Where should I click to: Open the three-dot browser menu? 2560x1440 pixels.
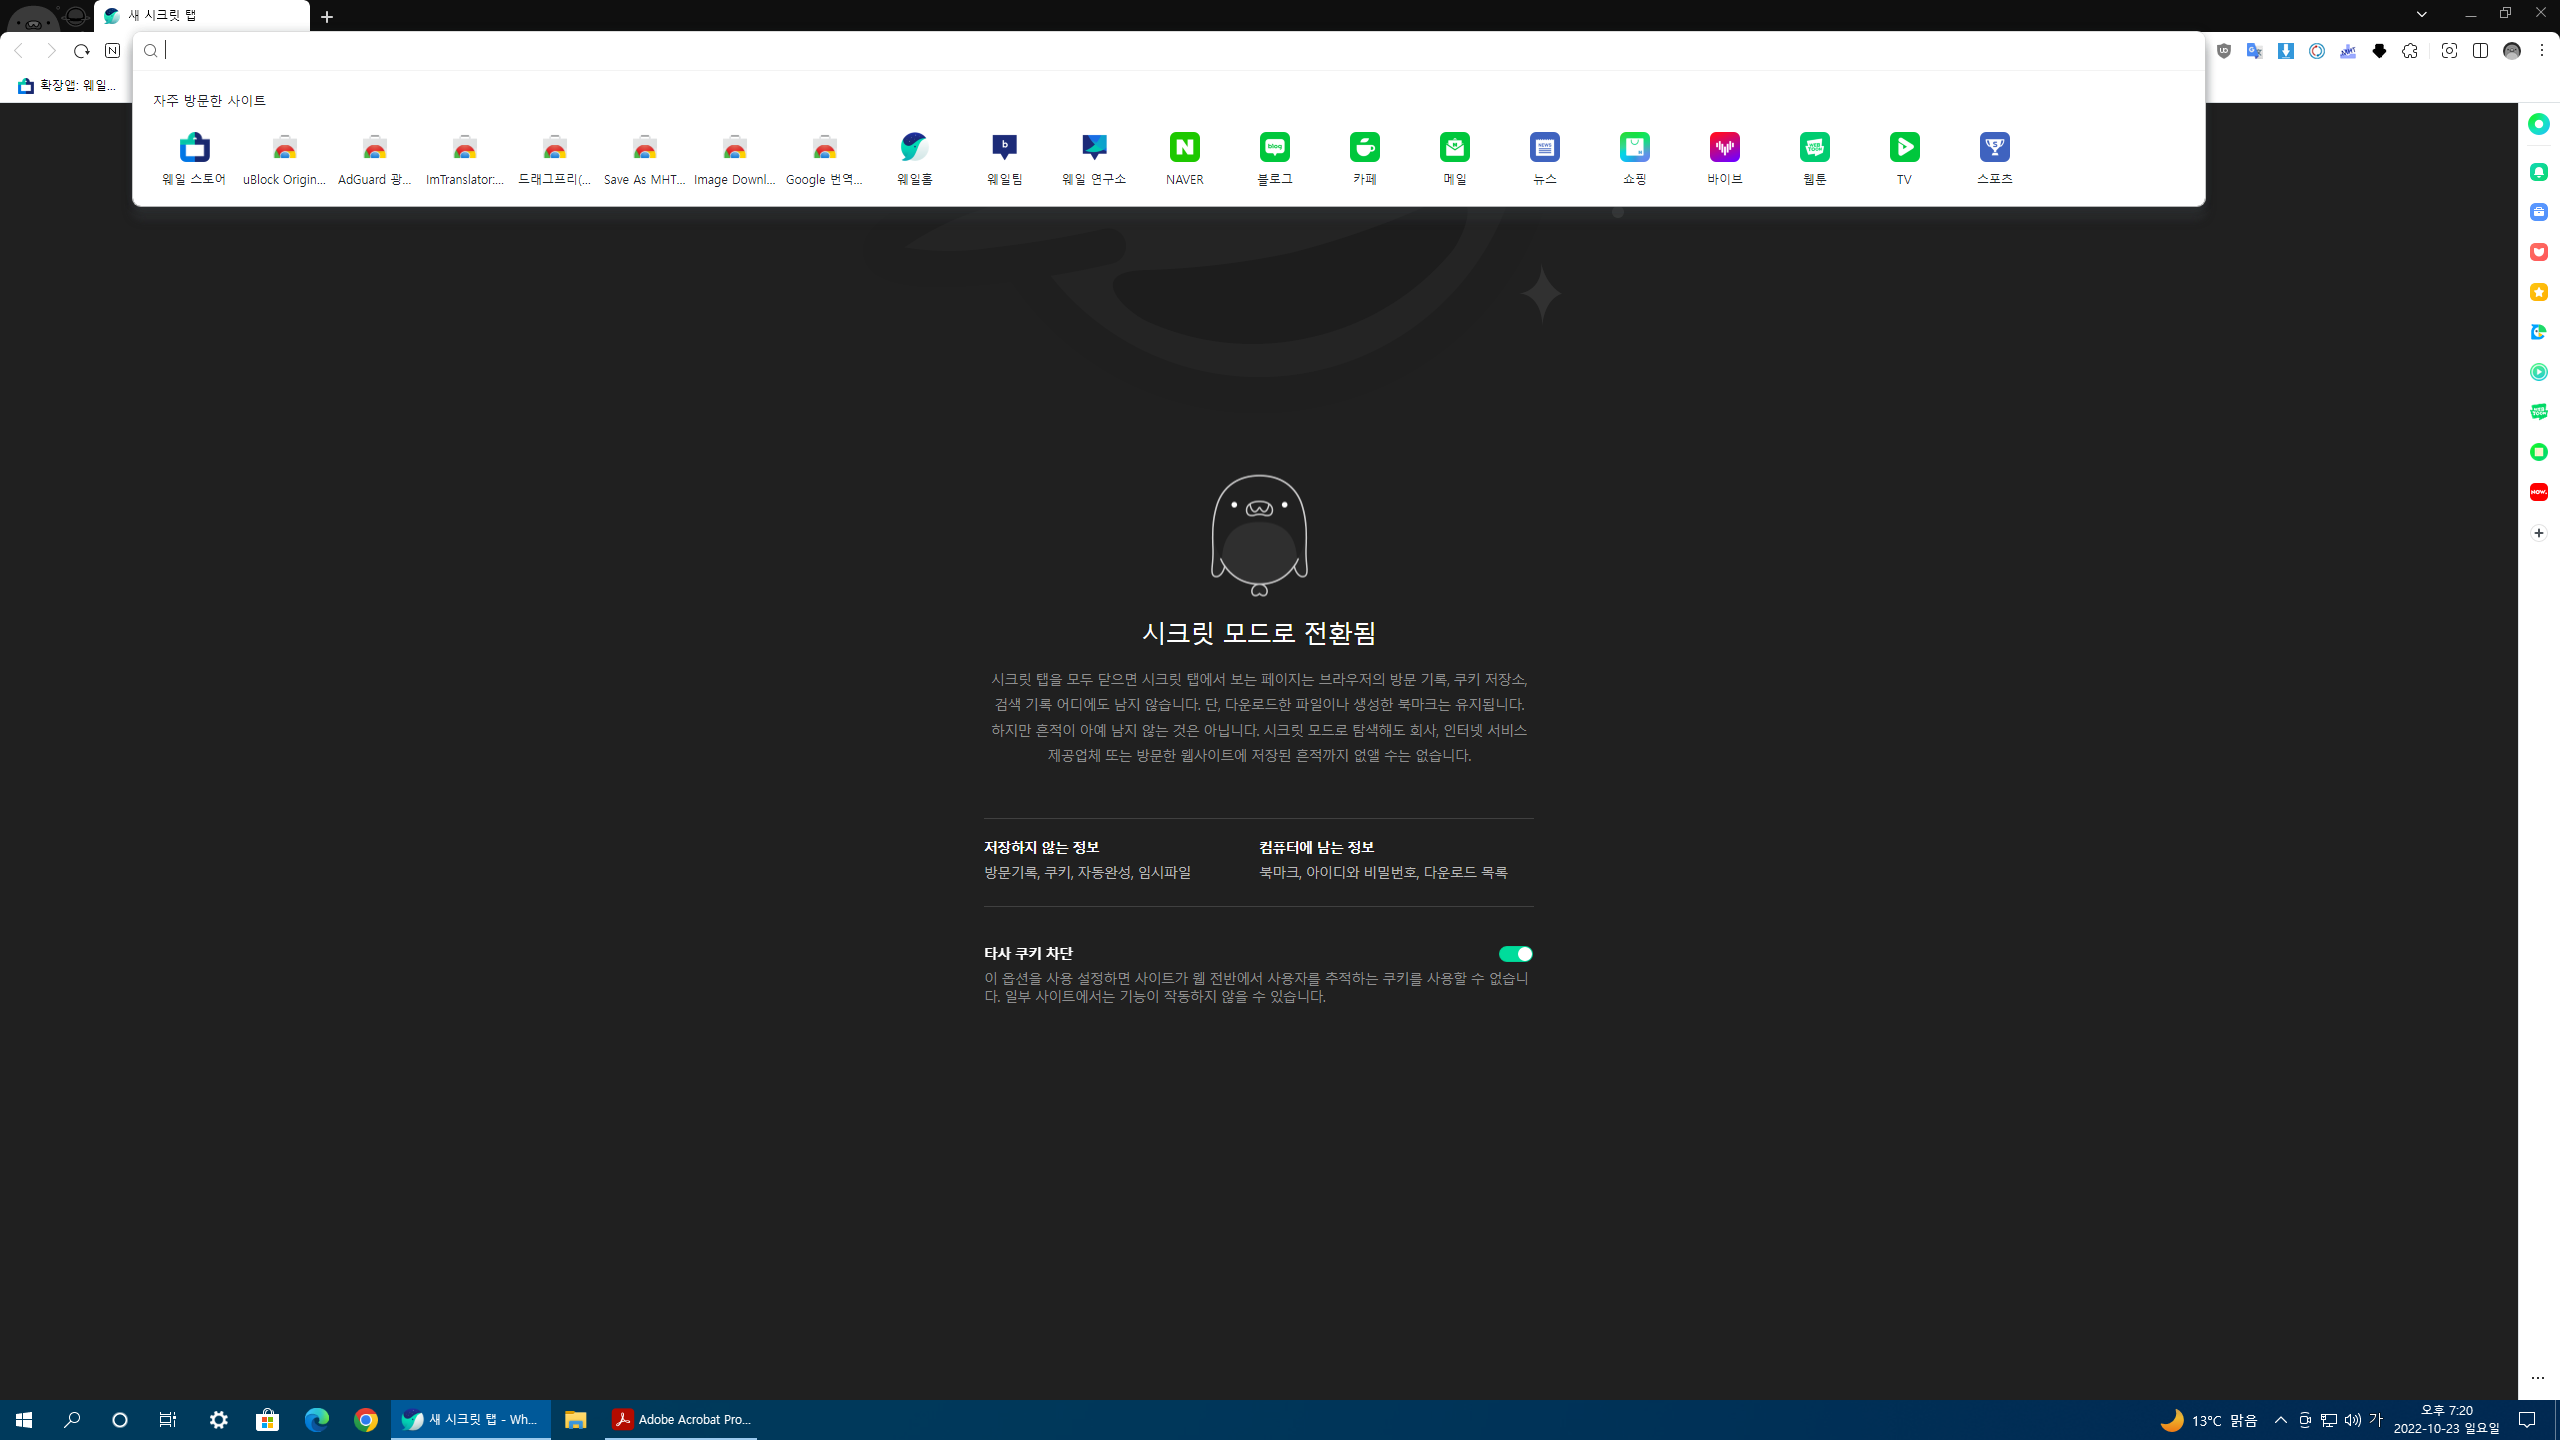2541,51
